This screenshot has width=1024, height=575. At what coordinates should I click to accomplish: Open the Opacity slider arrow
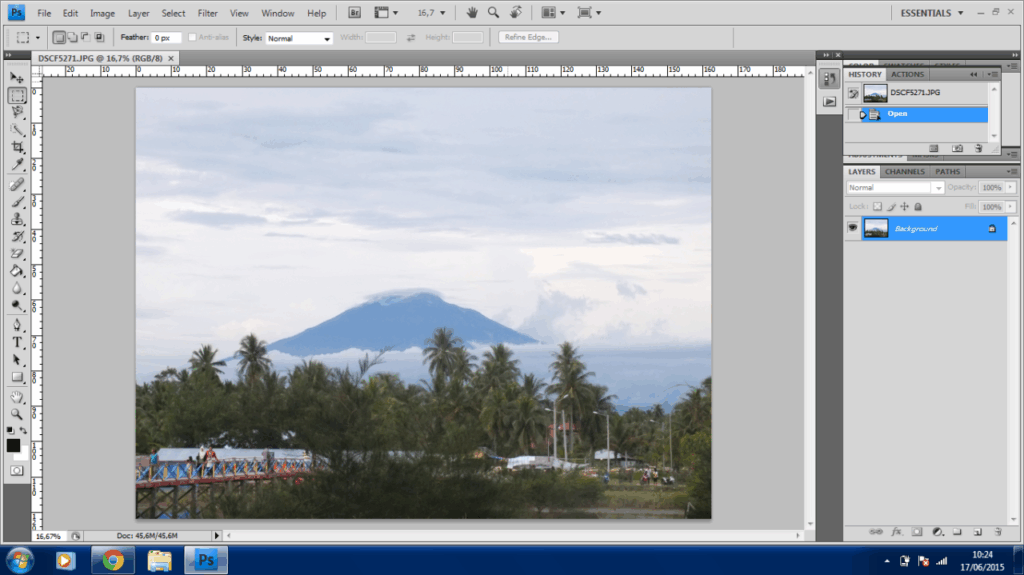(x=1011, y=188)
